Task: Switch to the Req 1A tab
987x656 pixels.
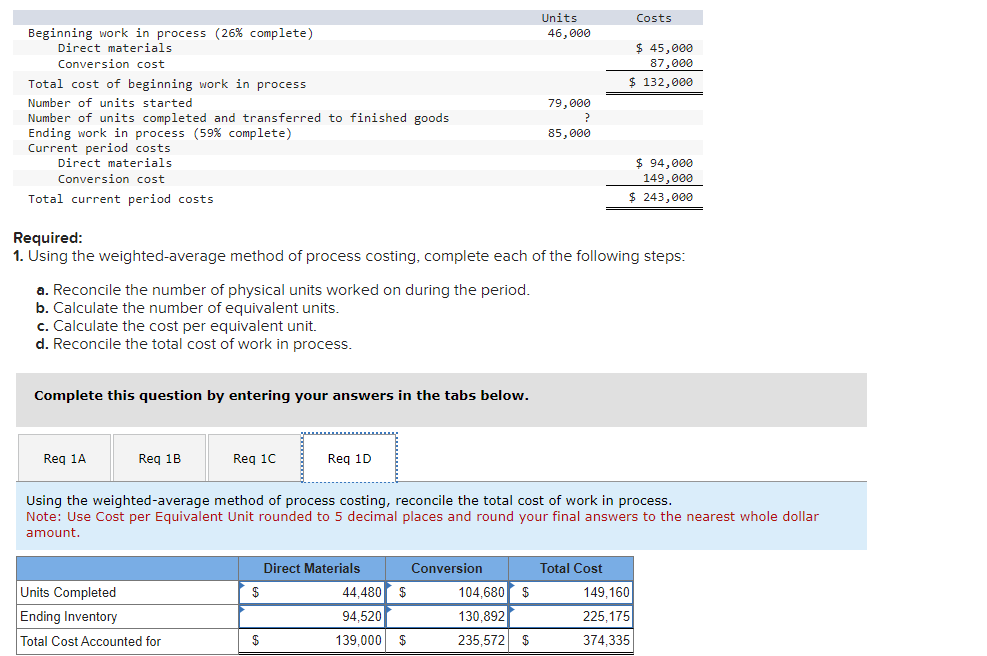Action: [64, 458]
